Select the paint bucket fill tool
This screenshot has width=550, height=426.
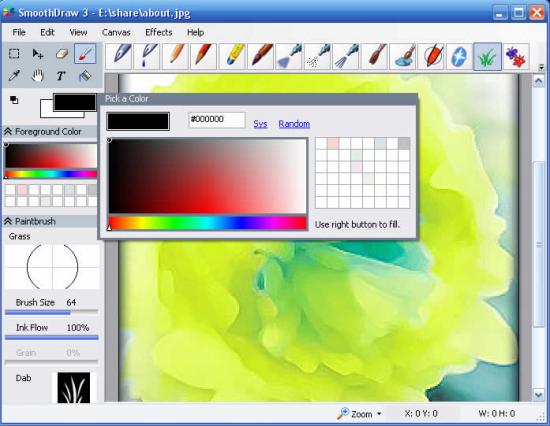click(85, 75)
